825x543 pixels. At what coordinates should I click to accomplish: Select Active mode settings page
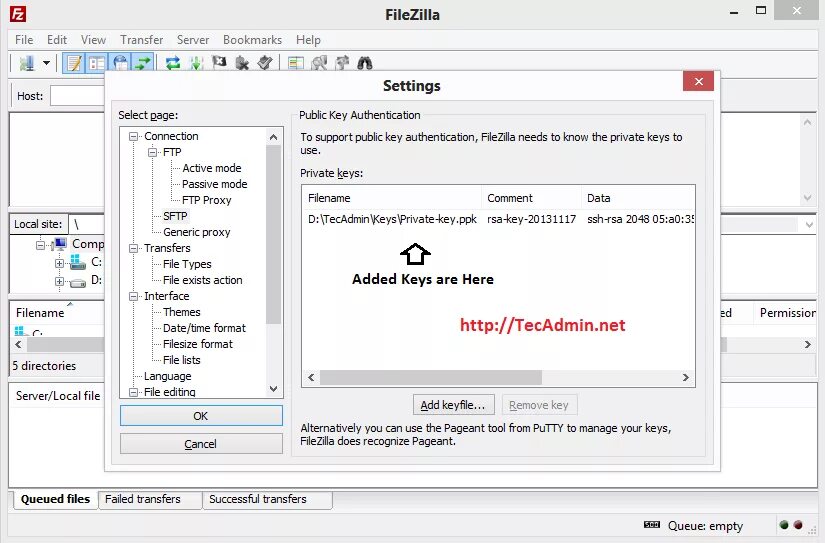point(212,168)
